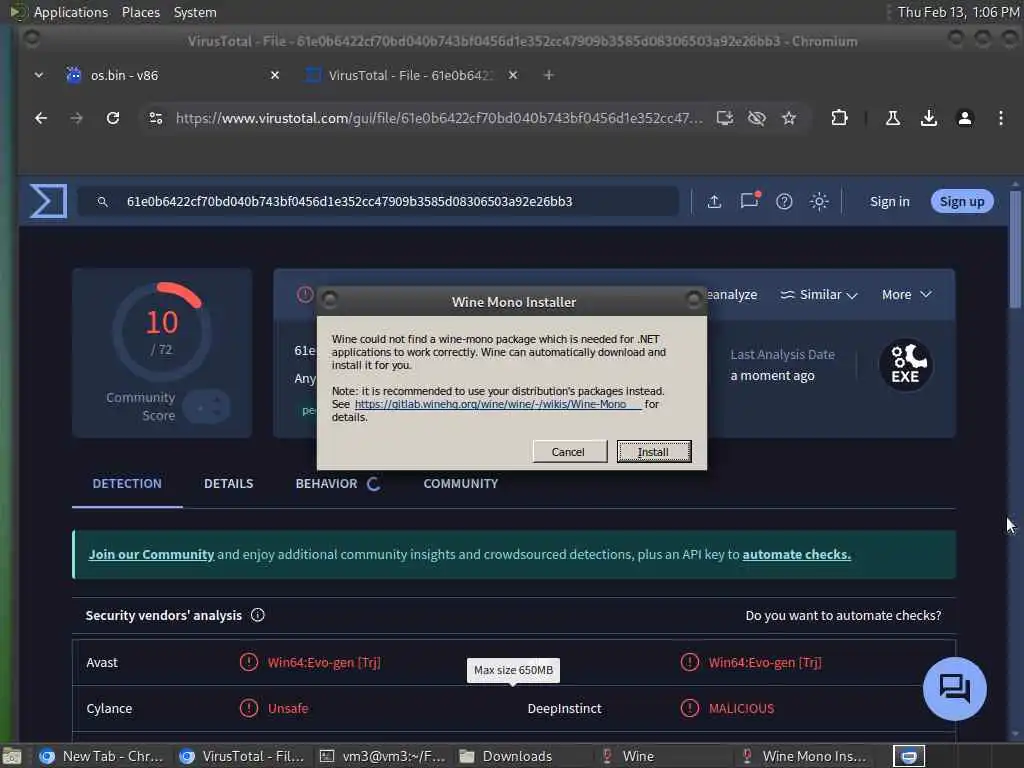This screenshot has height=768, width=1024.
Task: Open Chromium downloads icon
Action: pyautogui.click(x=929, y=118)
